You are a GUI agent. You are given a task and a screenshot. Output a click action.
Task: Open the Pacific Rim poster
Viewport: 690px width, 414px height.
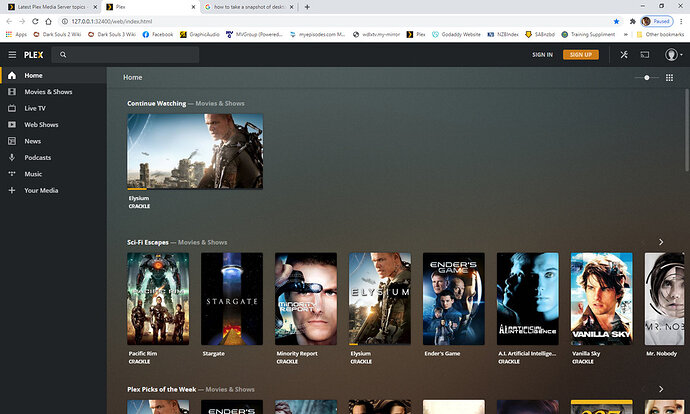pyautogui.click(x=158, y=299)
